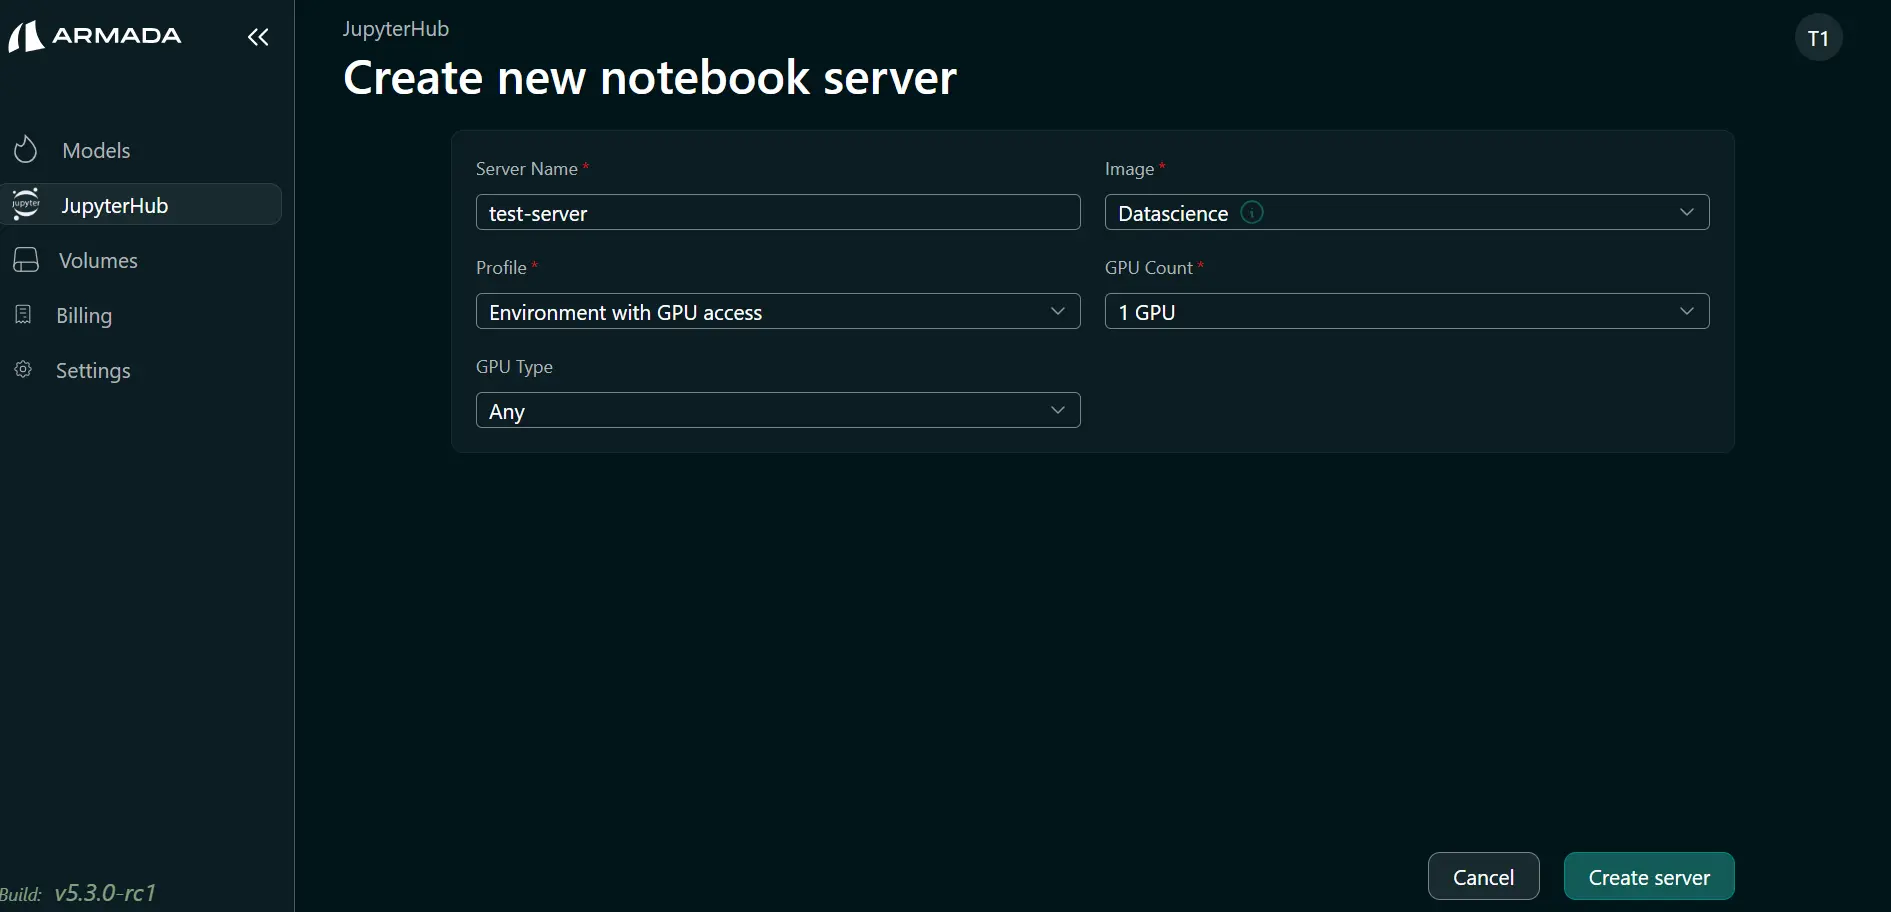This screenshot has width=1891, height=912.
Task: Click the info icon next to Datascience
Action: (1252, 212)
